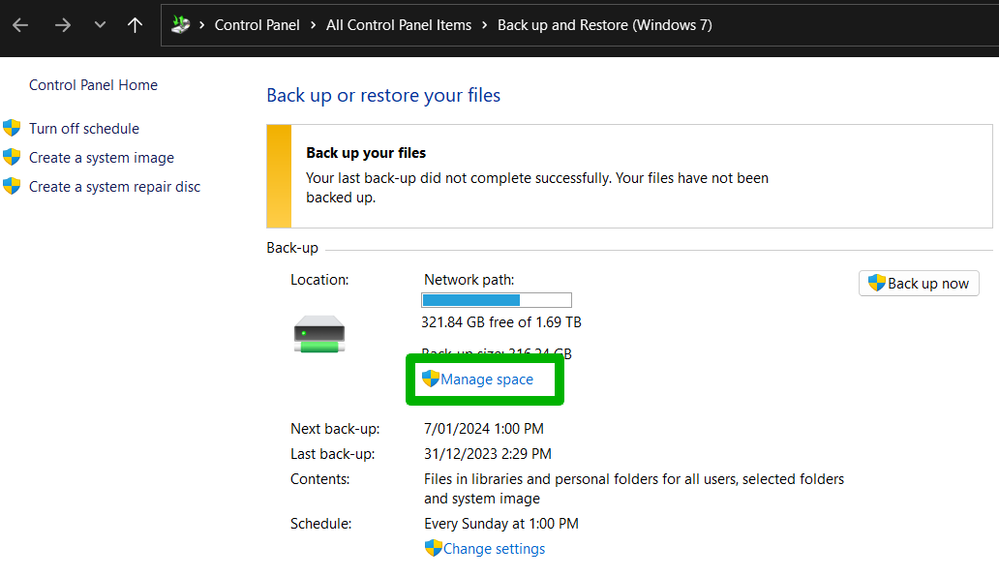The image size is (999, 578).
Task: Click the shield icon beside Create a system repair disc
Action: pos(12,186)
